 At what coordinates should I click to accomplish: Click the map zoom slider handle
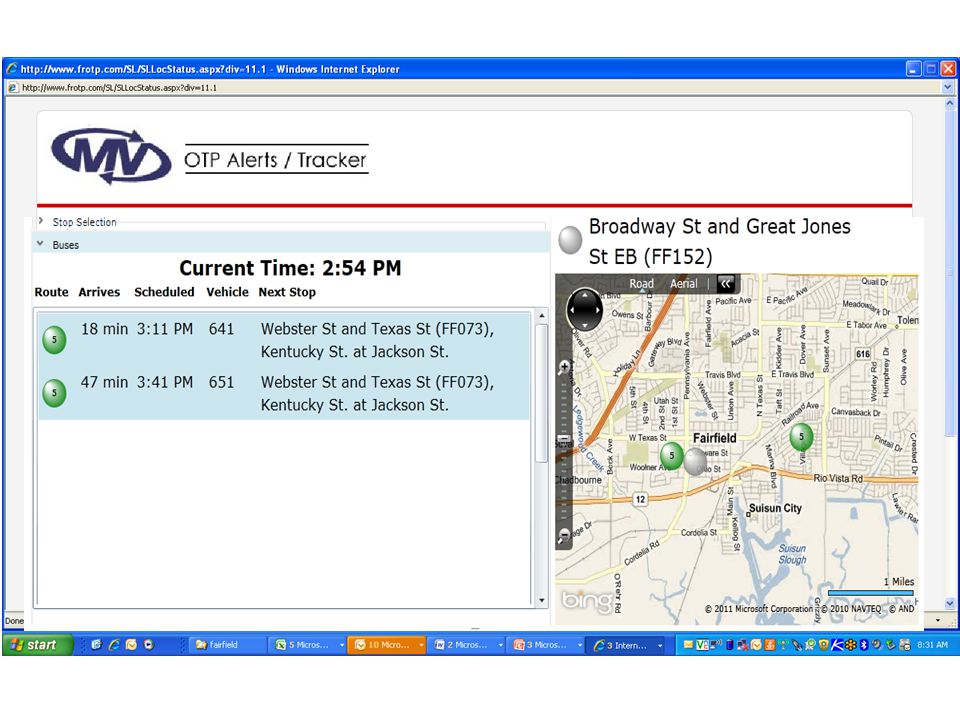pos(564,439)
